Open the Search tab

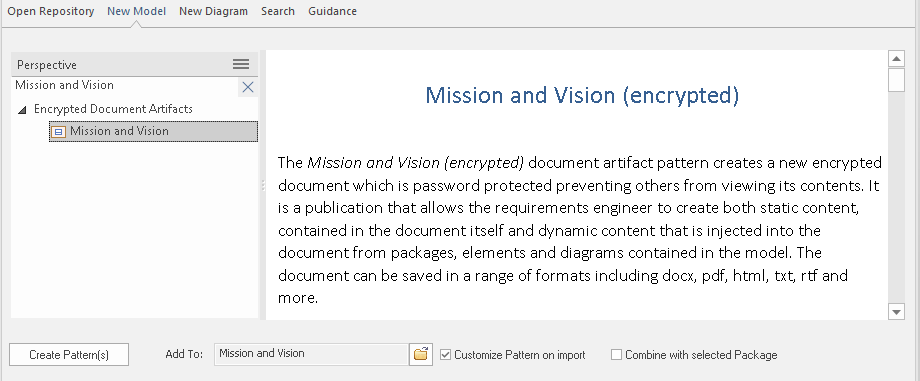click(278, 11)
